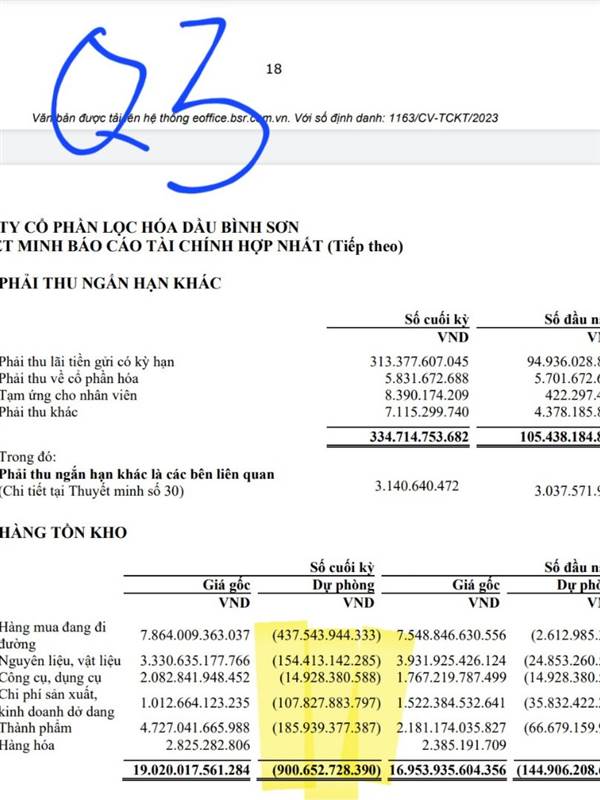Click the value 8.390.174.209

coord(427,395)
